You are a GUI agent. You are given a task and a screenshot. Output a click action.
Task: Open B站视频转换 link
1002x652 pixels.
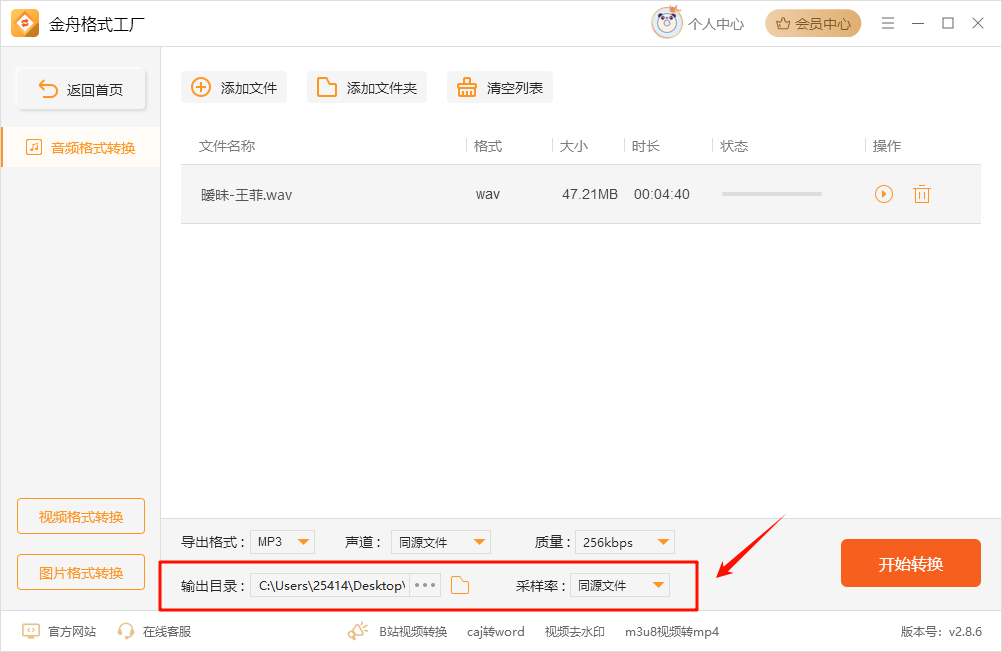(x=413, y=632)
